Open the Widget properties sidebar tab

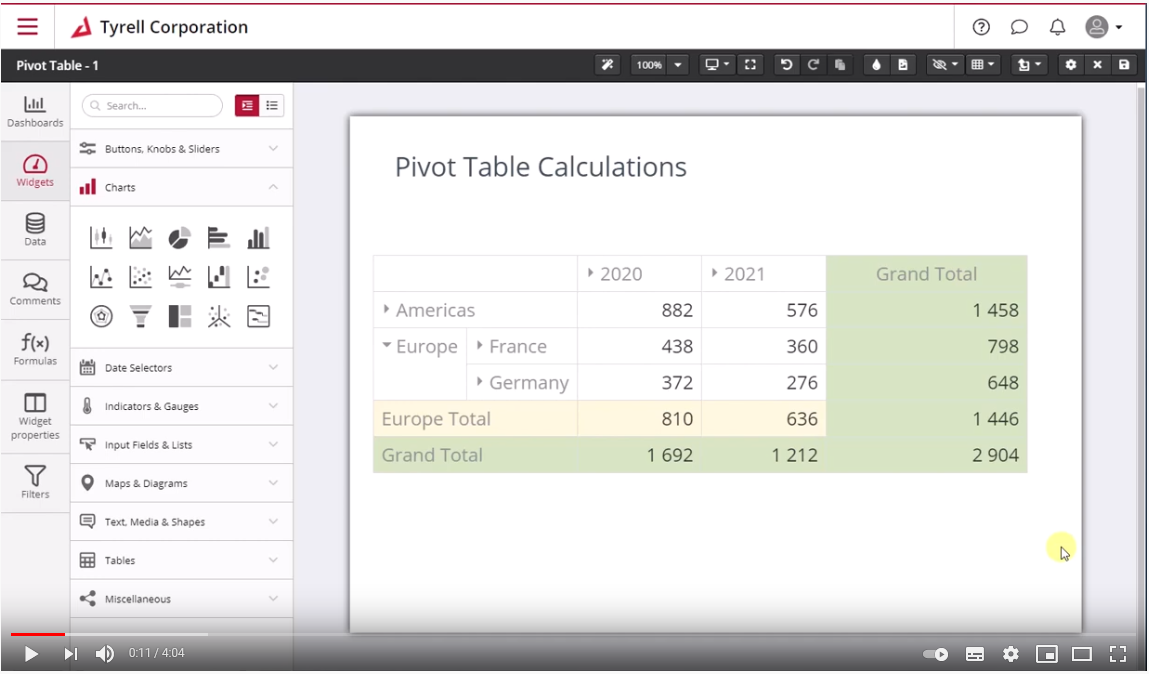(35, 415)
